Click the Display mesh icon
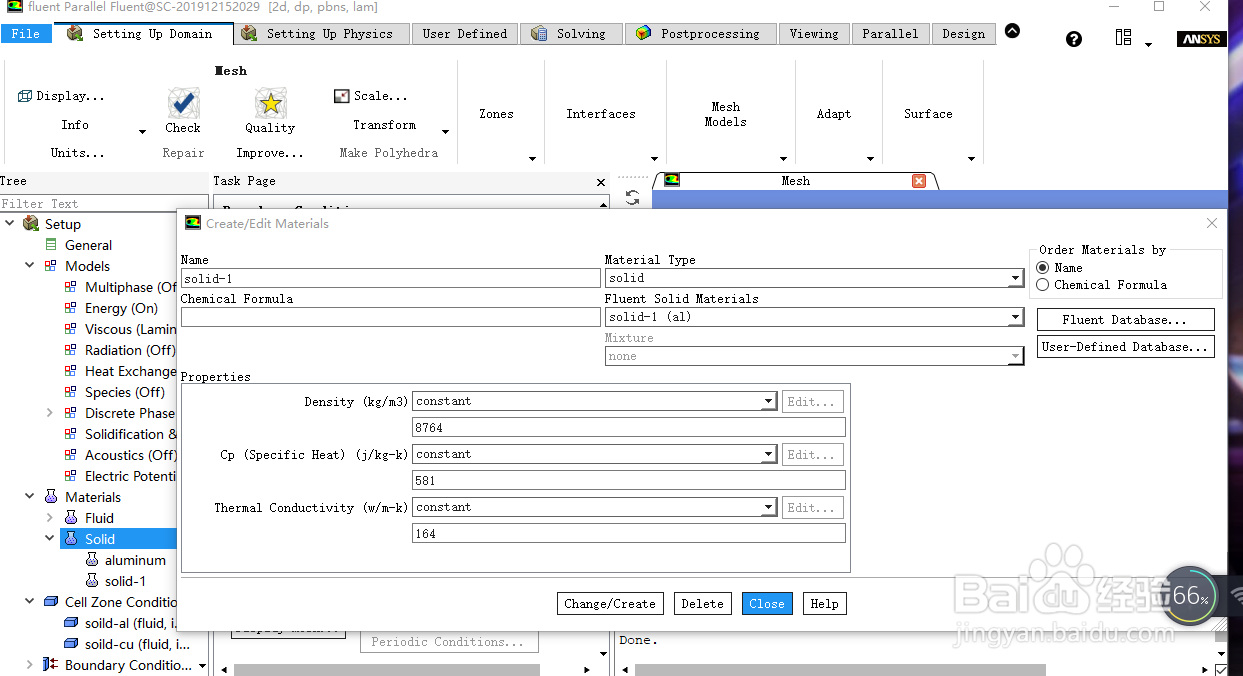This screenshot has height=676, width=1243. click(x=25, y=96)
